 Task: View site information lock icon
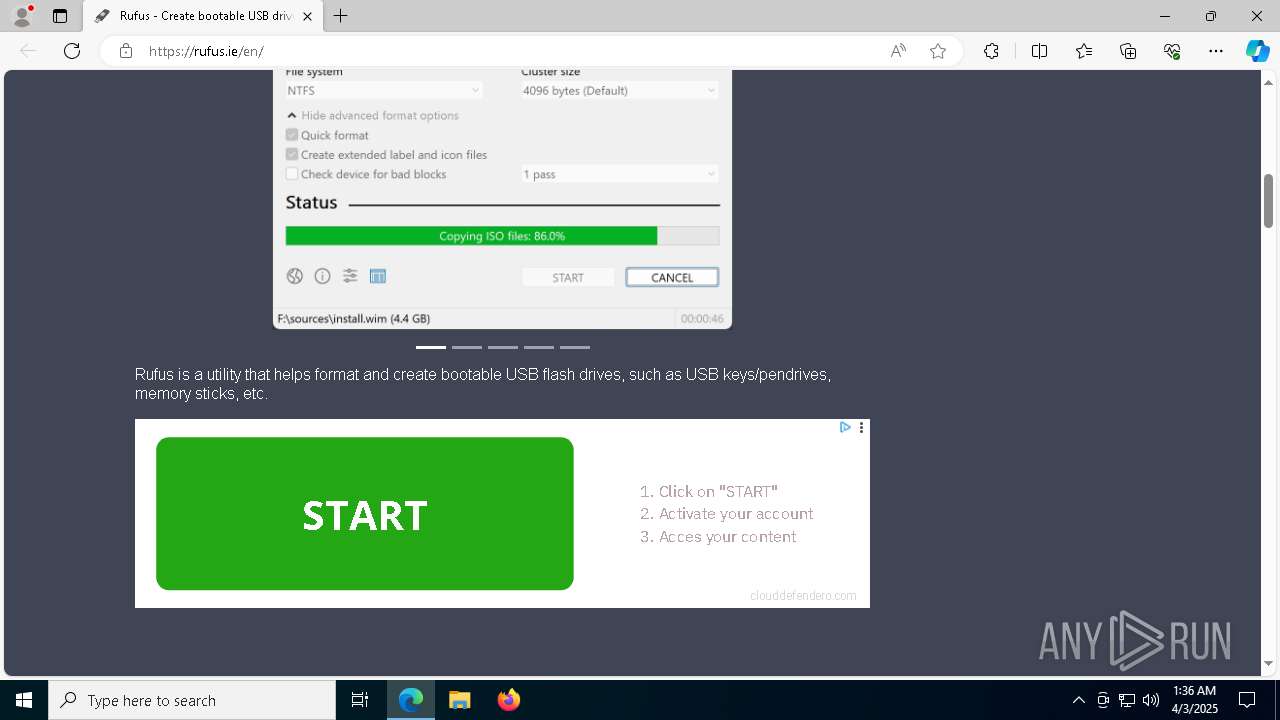pyautogui.click(x=126, y=51)
